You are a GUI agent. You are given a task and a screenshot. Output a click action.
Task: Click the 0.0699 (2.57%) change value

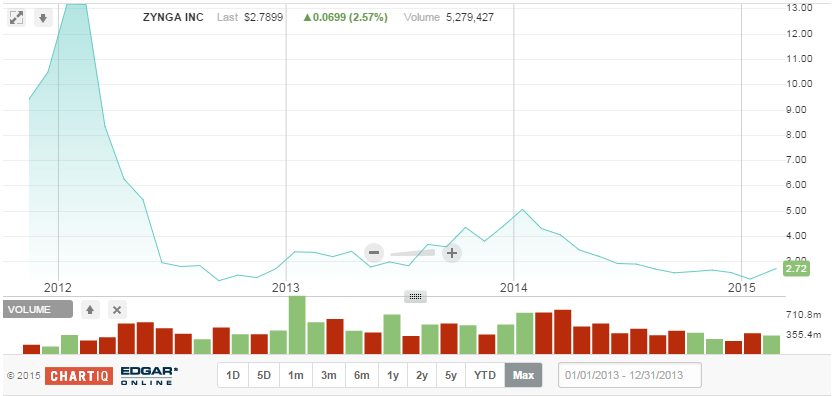(345, 18)
